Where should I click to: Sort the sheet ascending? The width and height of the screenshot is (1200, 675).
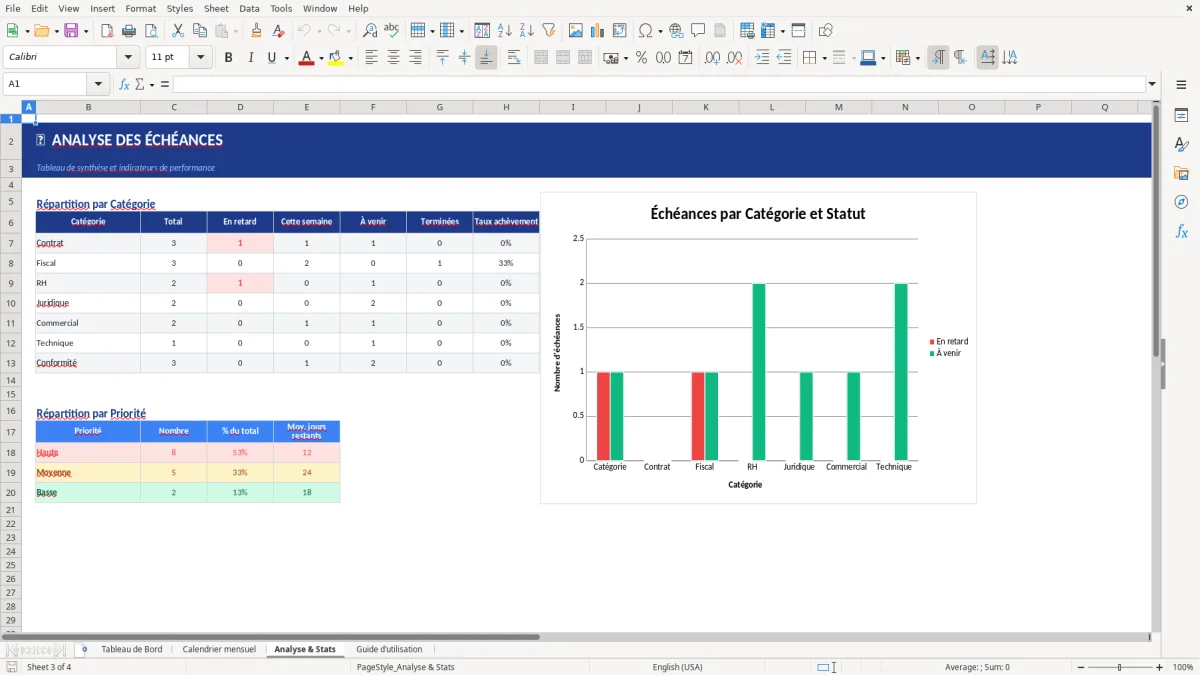(505, 30)
